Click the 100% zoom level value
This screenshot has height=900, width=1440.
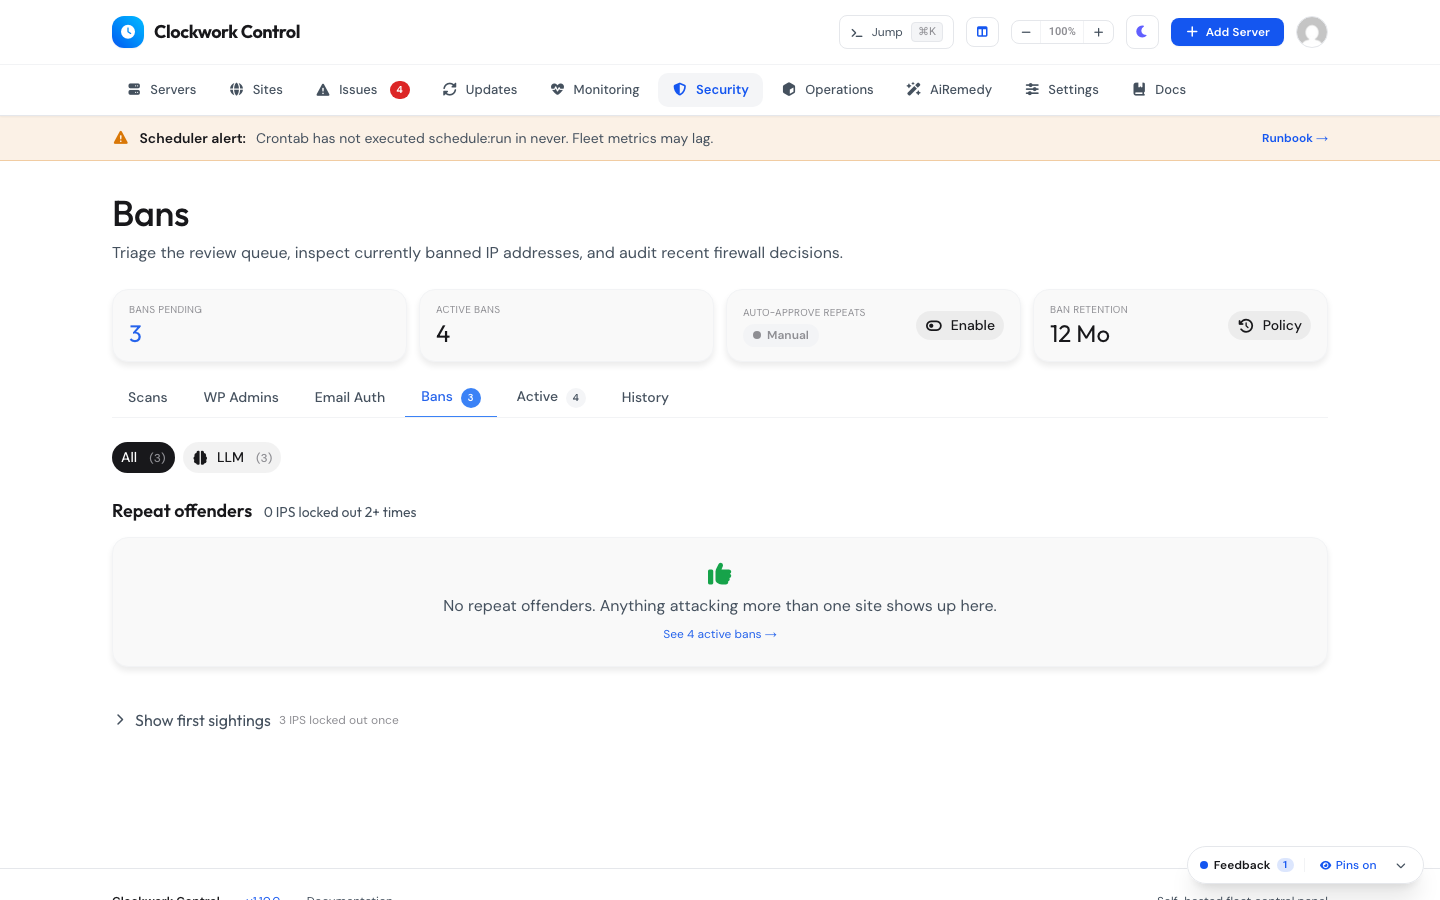point(1062,32)
